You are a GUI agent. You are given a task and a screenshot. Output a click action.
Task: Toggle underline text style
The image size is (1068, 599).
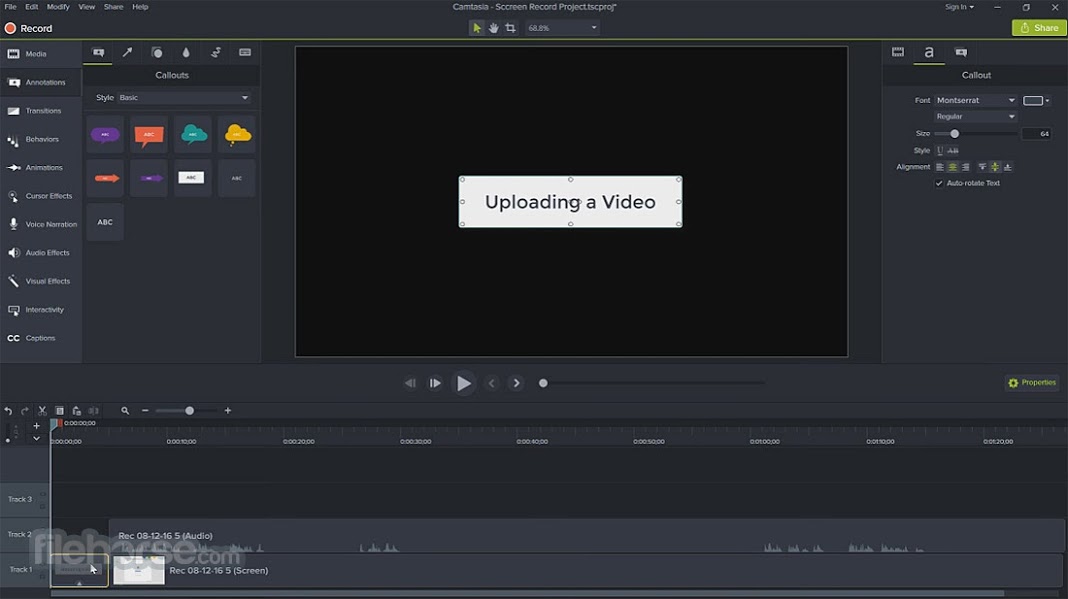click(940, 151)
